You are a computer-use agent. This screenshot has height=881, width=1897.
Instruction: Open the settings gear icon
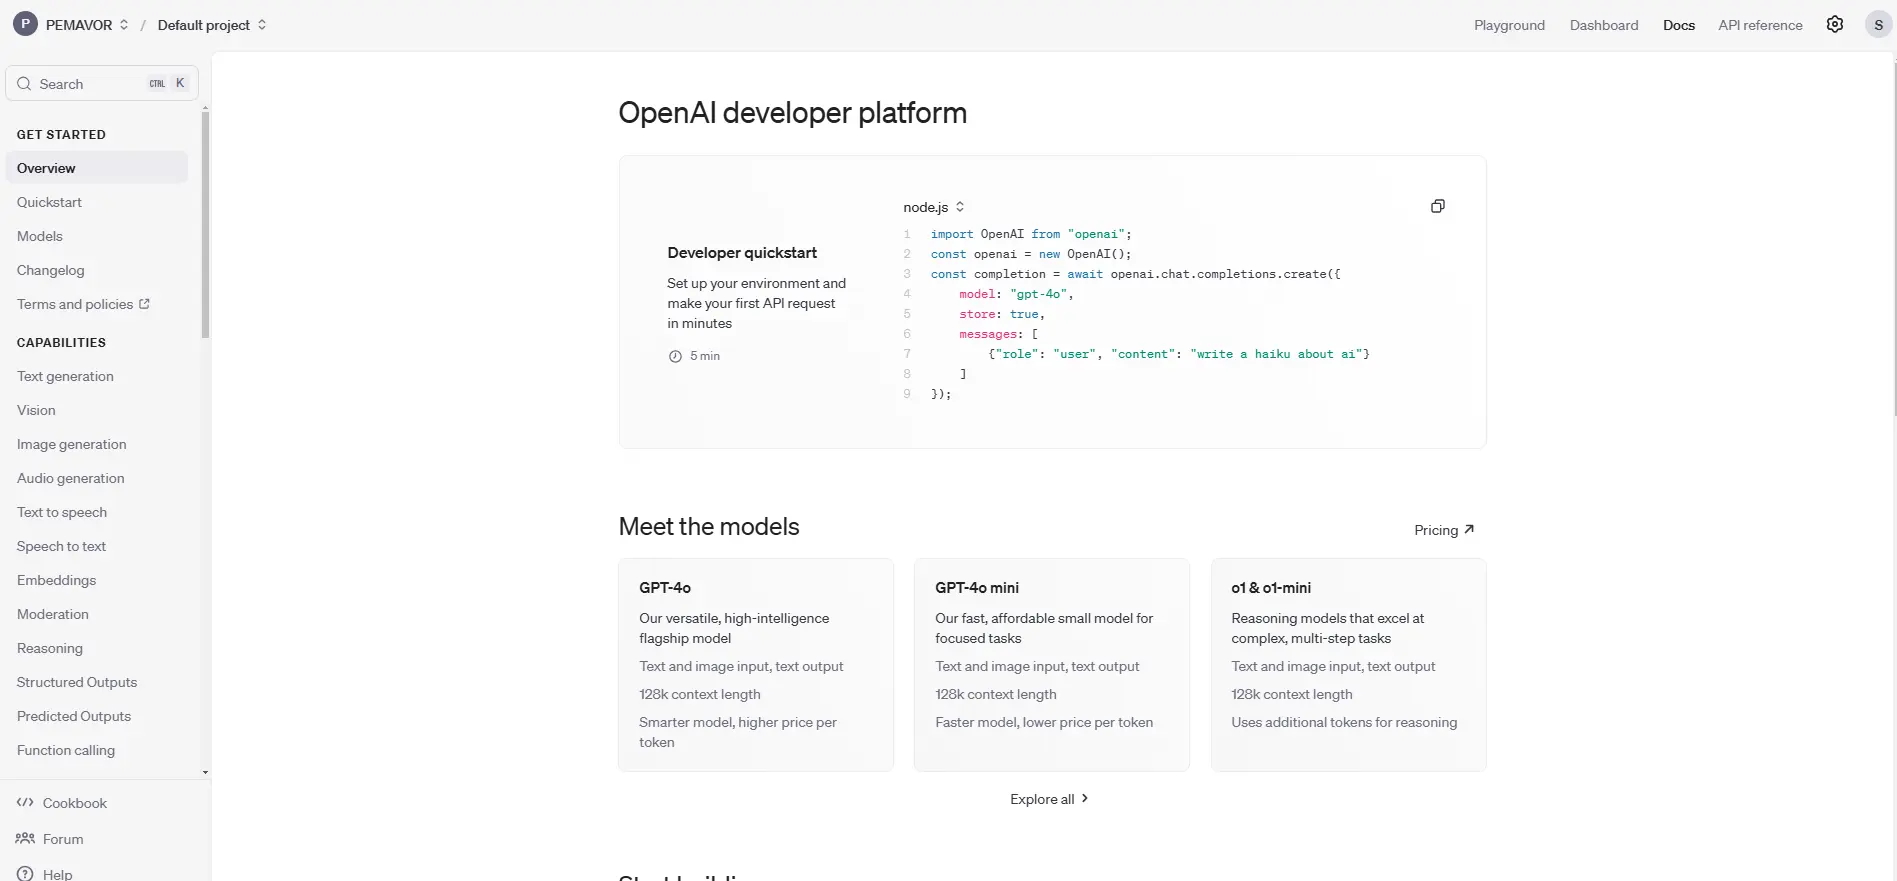click(x=1834, y=25)
